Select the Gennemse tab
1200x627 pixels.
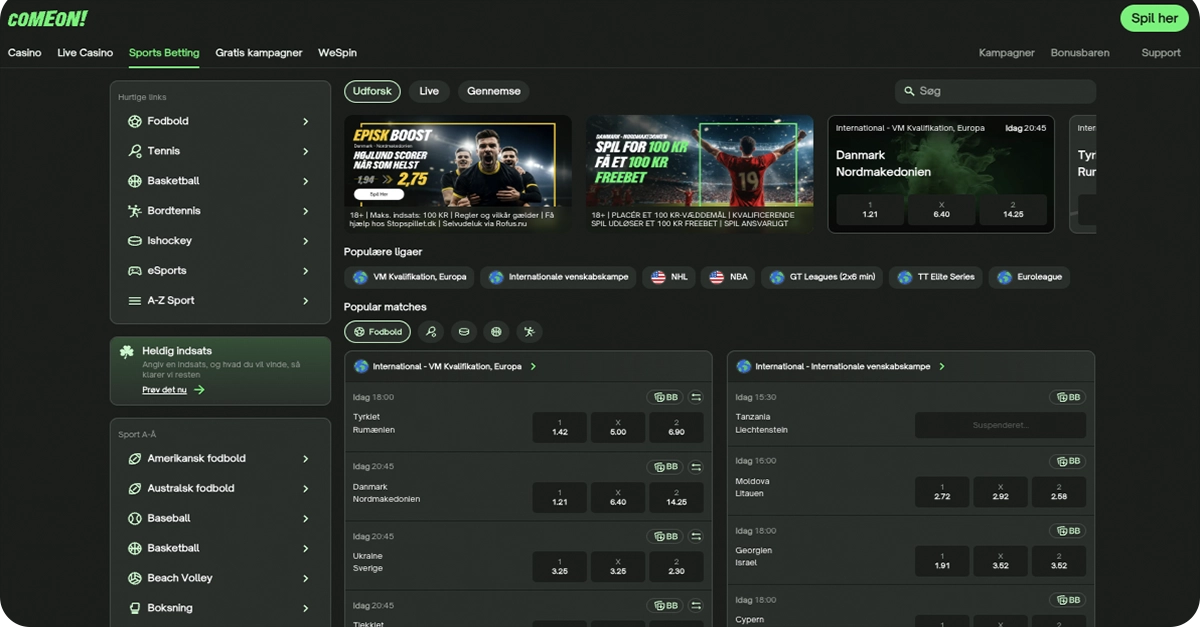click(x=494, y=91)
